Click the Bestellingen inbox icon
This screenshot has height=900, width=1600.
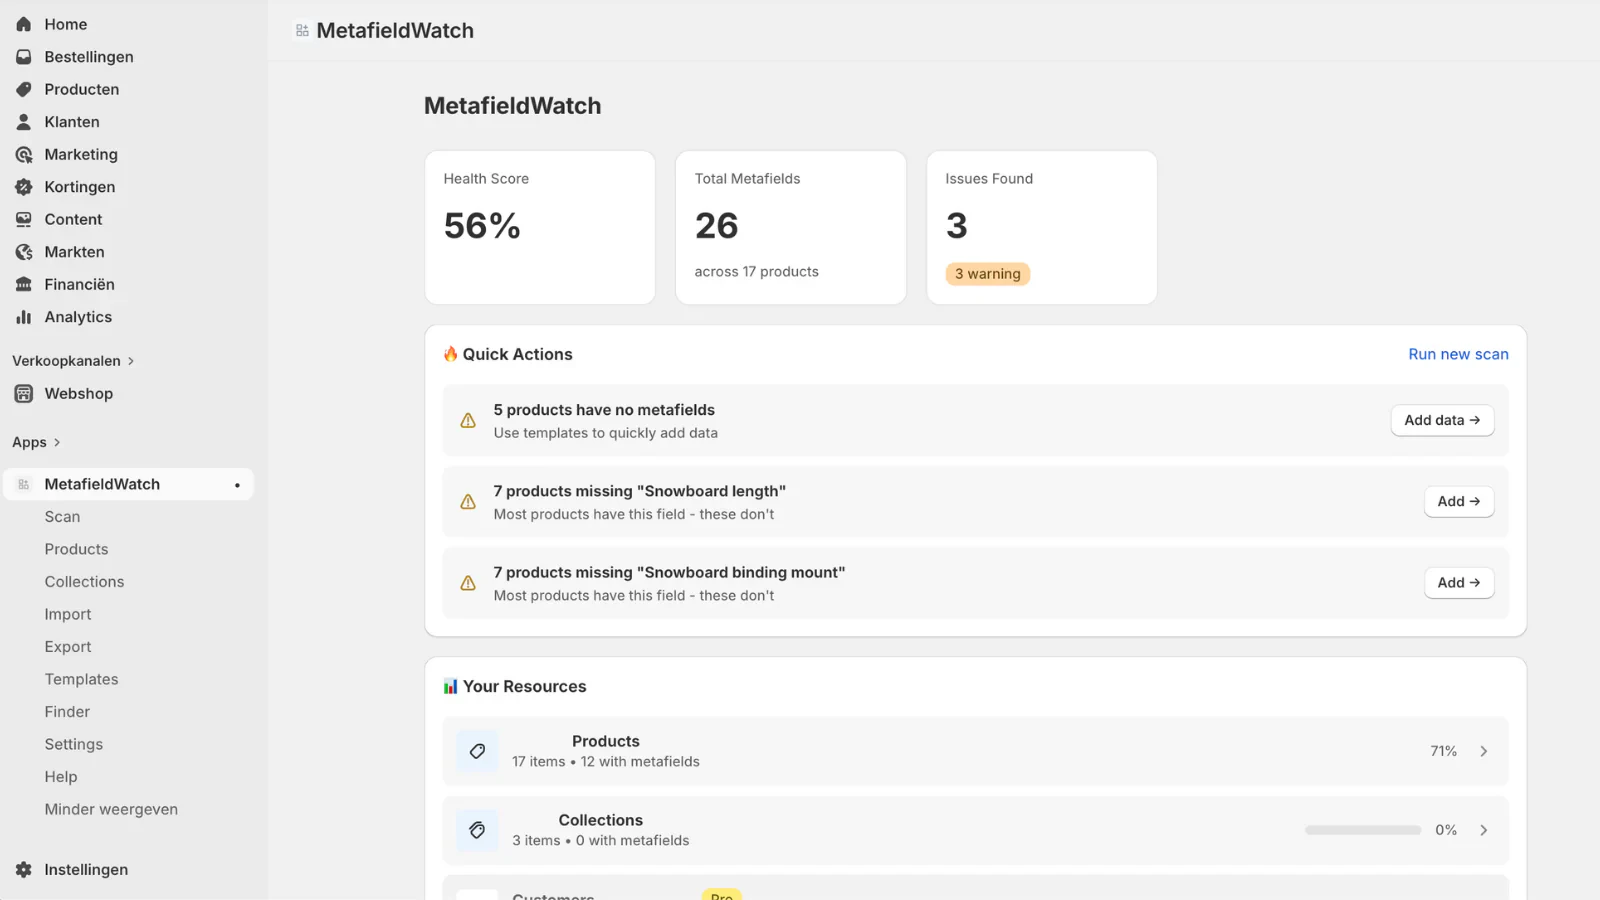(24, 57)
